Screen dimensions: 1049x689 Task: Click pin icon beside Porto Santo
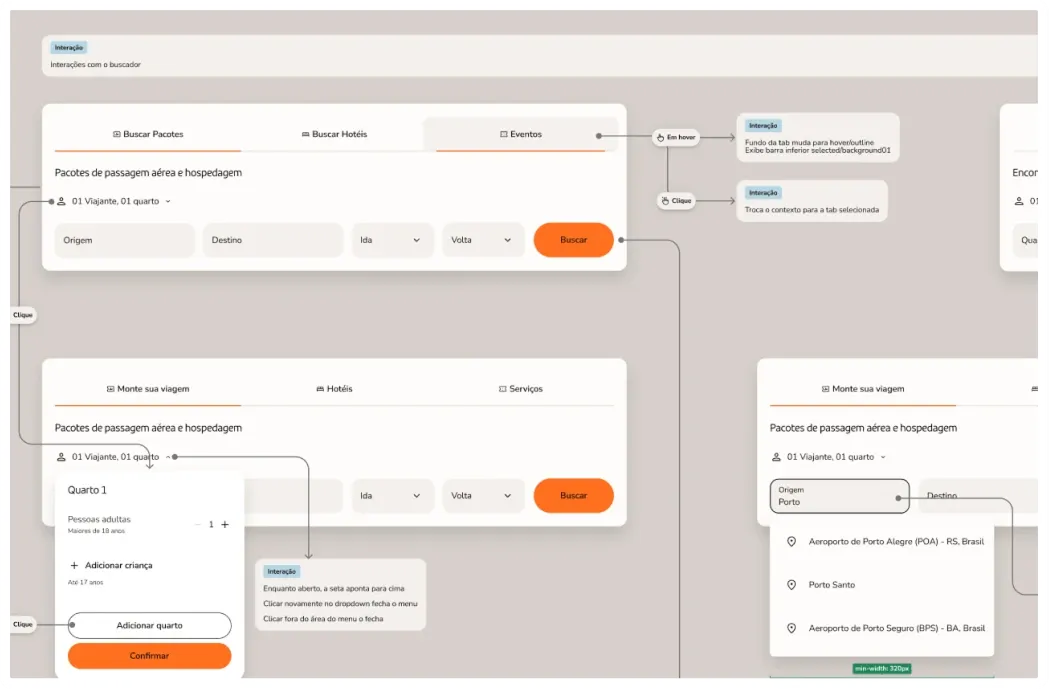click(791, 585)
